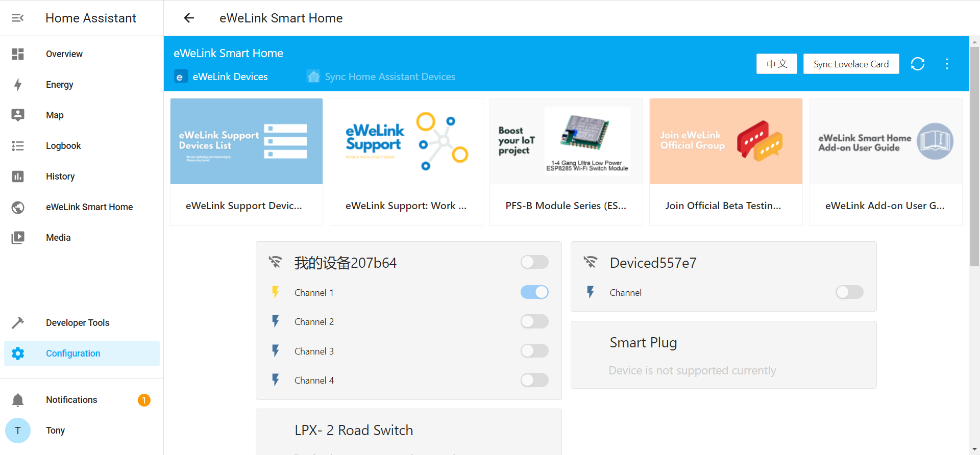
Task: Open eWeLink Support Devices List card
Action: coord(246,161)
